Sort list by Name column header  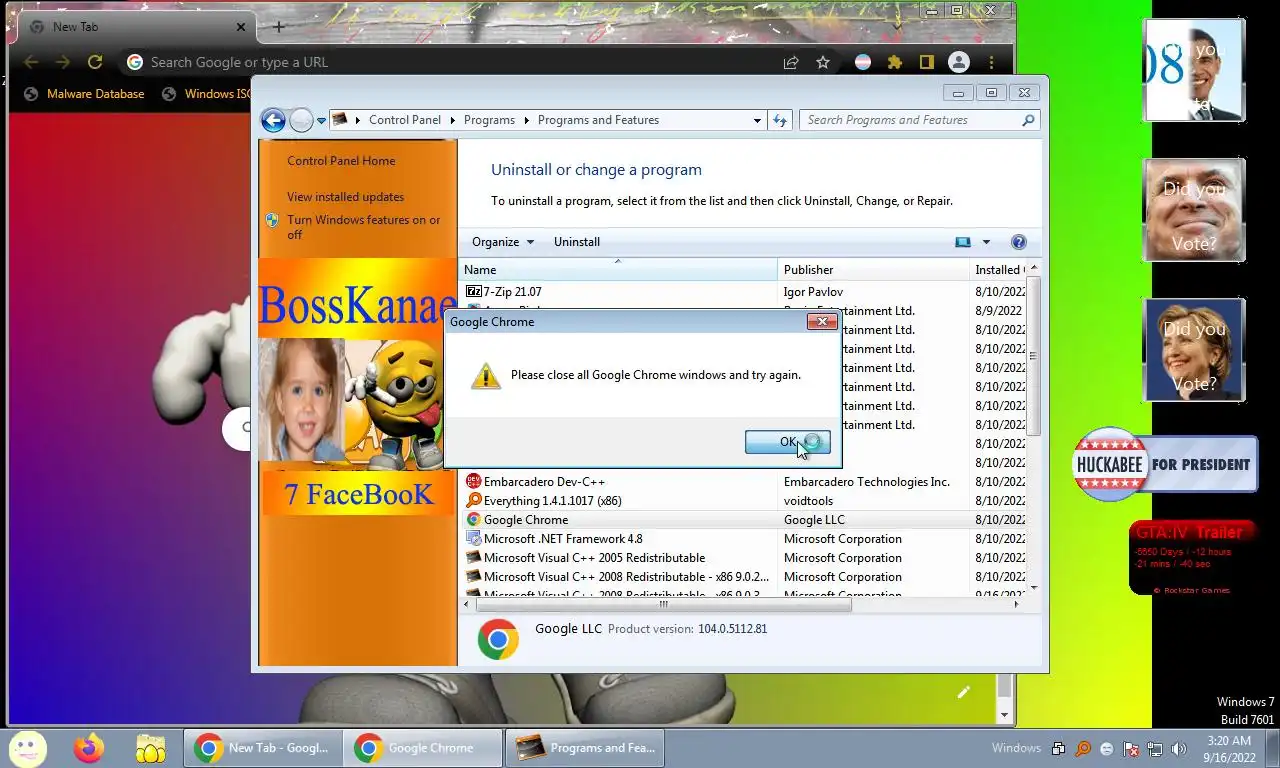click(618, 270)
